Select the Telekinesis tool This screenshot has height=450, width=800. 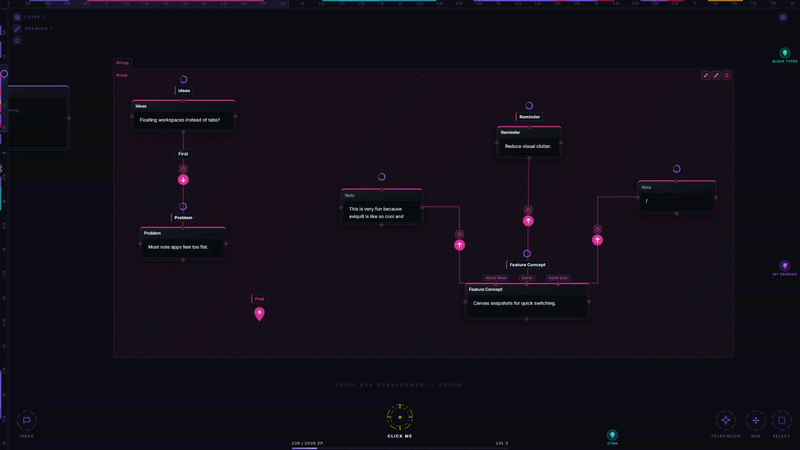click(725, 420)
